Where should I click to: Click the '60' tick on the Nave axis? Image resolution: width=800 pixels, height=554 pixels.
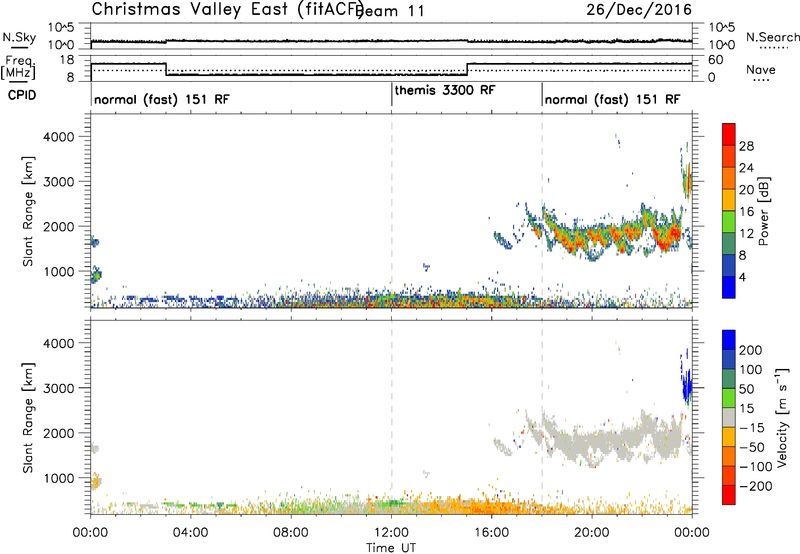716,60
